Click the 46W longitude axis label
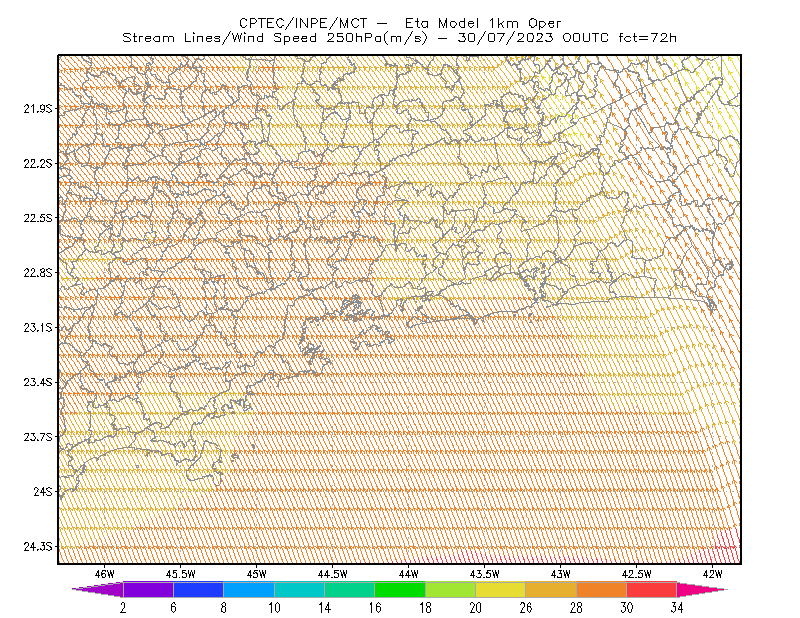Image resolution: width=800 pixels, height=618 pixels. pos(105,574)
